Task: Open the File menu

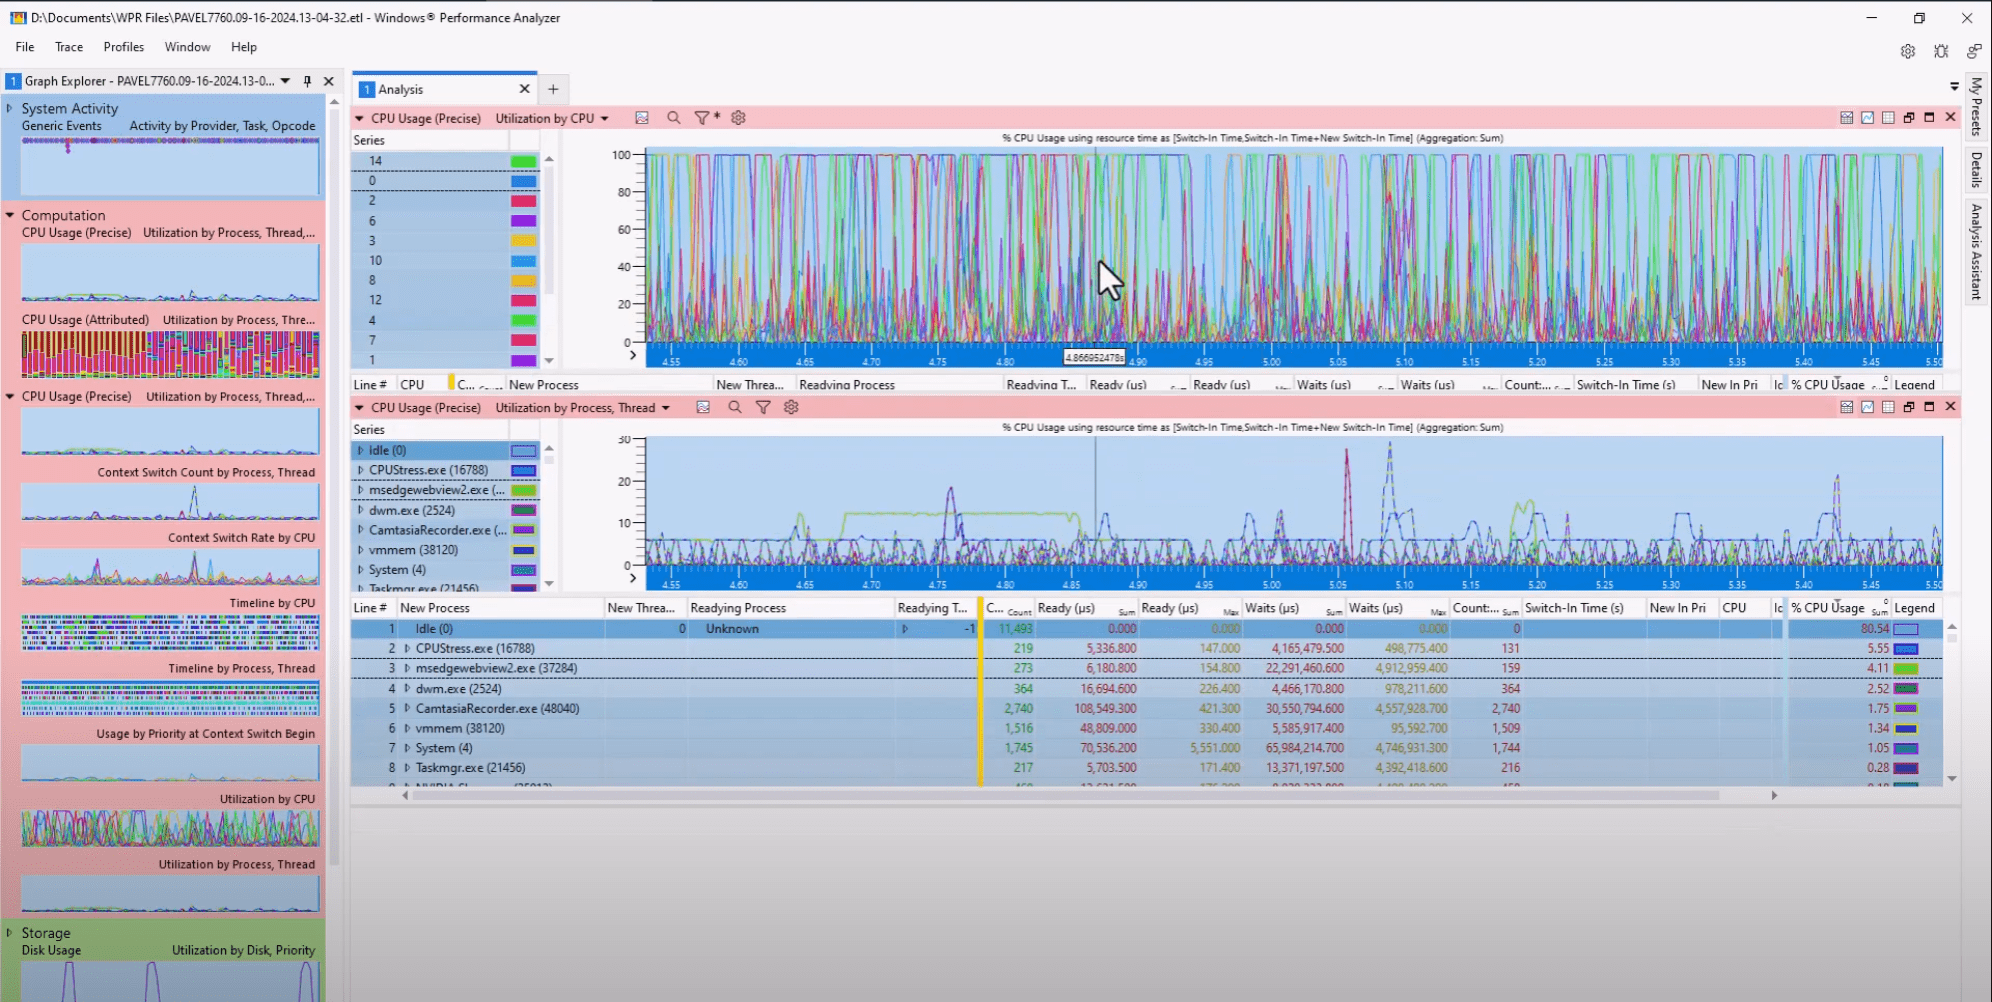Action: tap(25, 47)
